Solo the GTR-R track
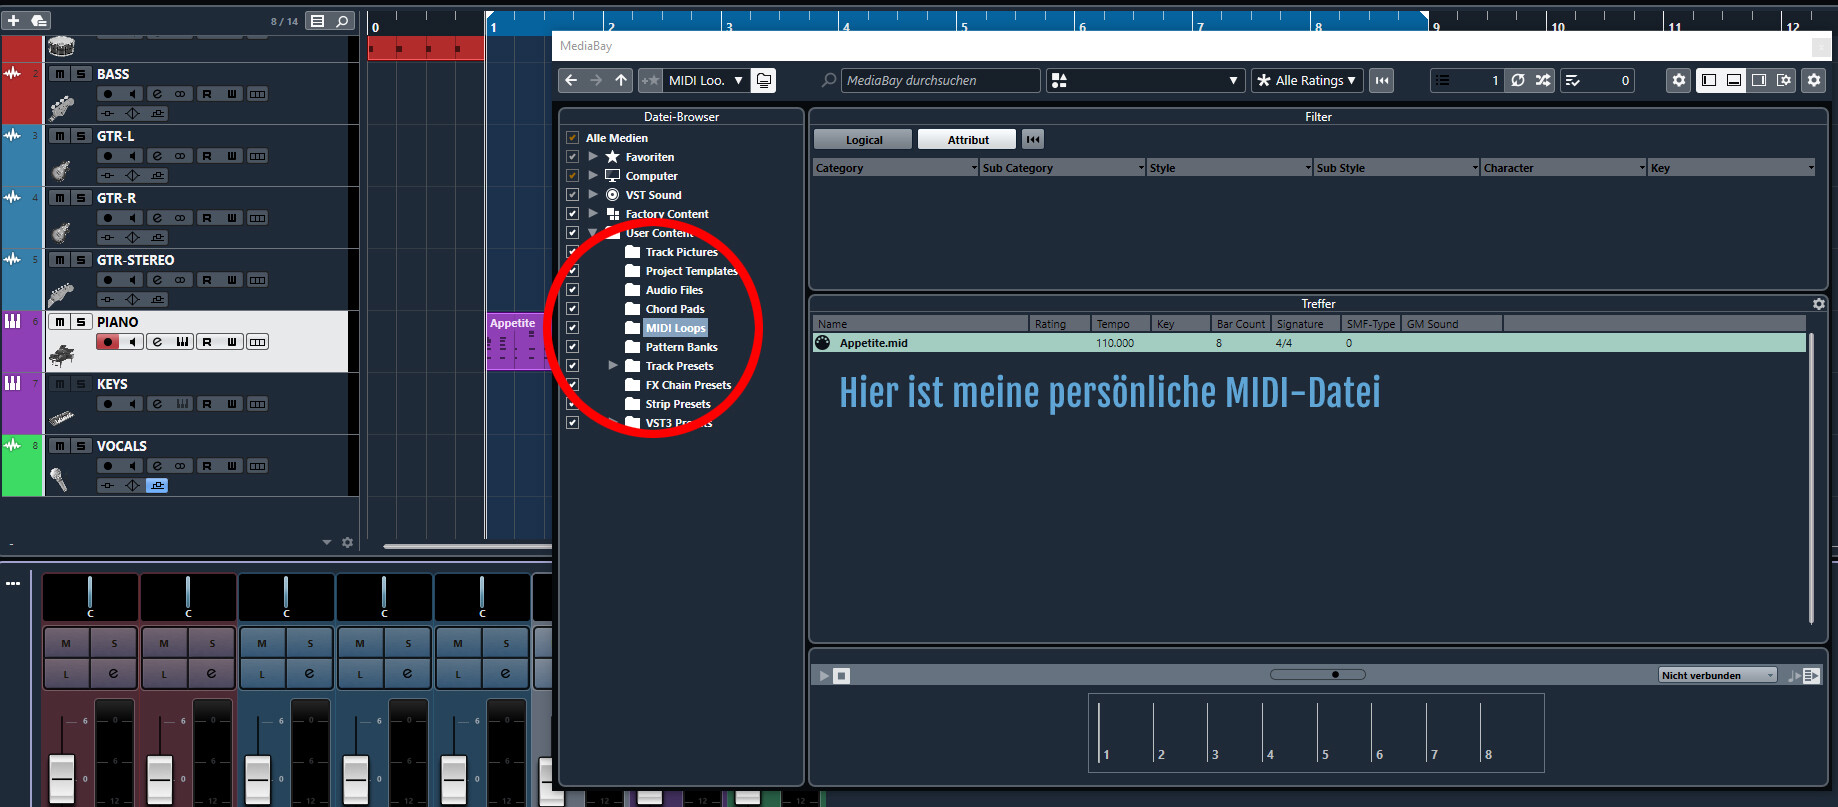Image resolution: width=1838 pixels, height=807 pixels. tap(81, 198)
